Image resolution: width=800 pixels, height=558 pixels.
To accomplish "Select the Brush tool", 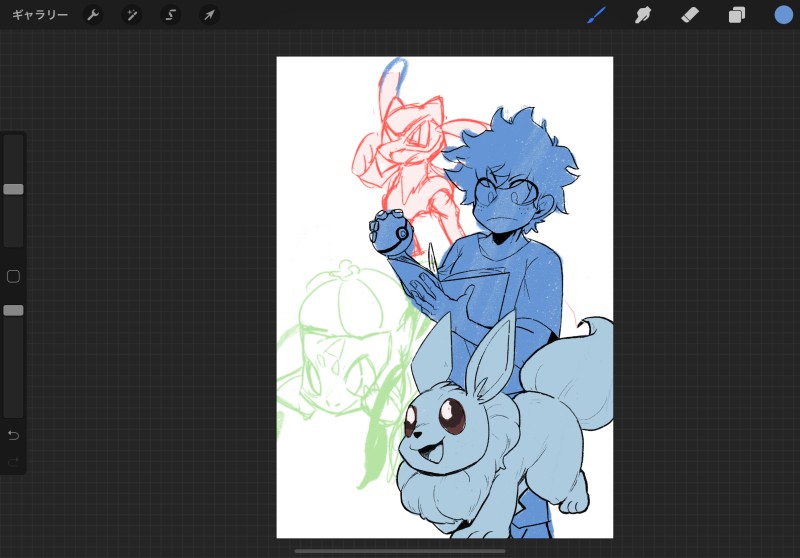I will (596, 15).
